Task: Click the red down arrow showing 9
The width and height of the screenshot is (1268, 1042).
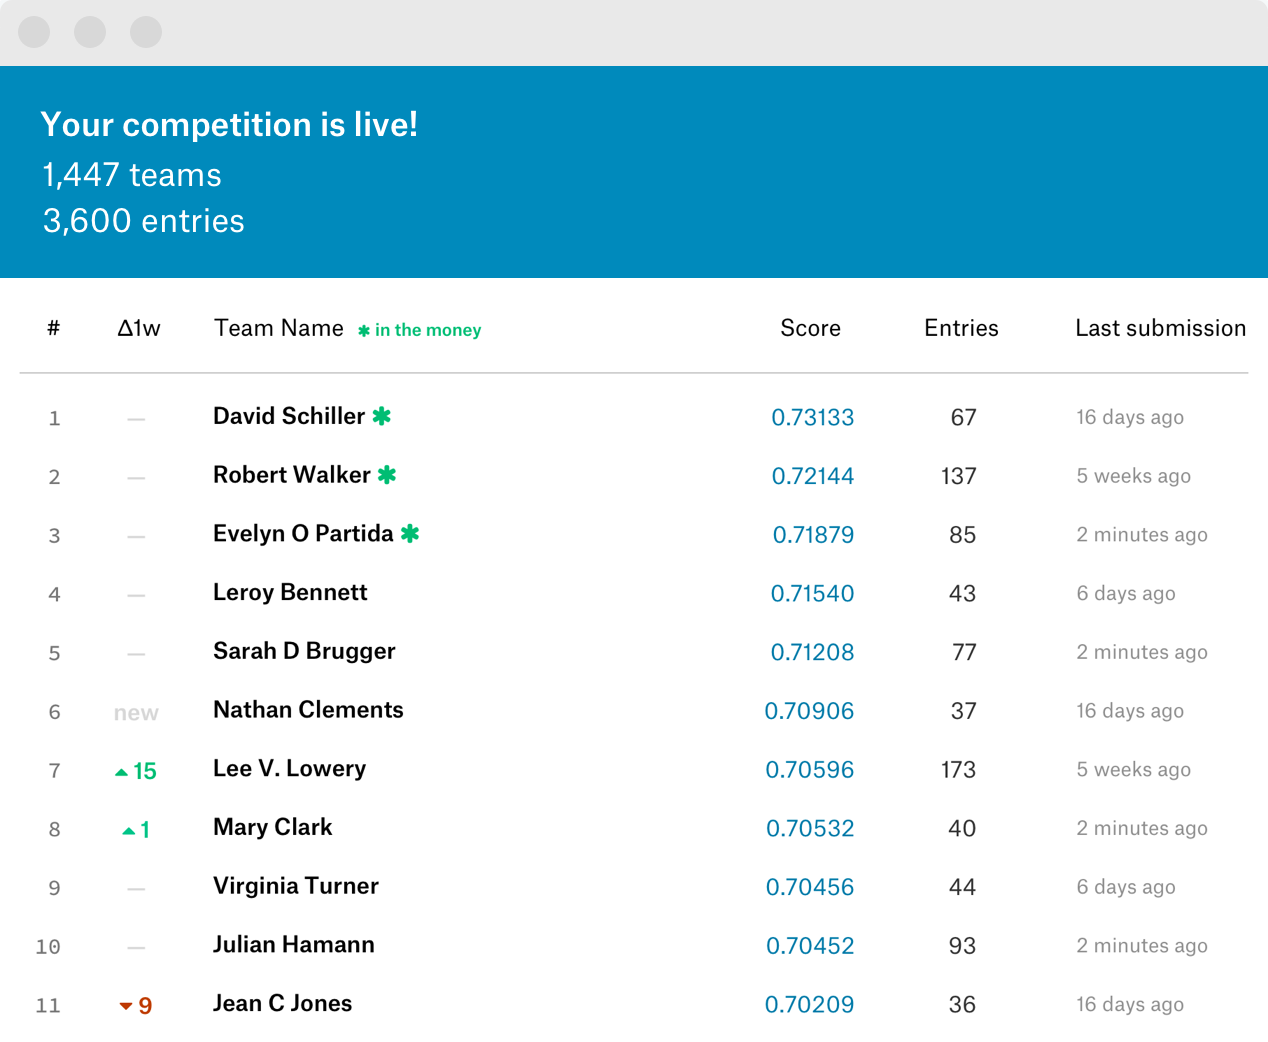Action: click(126, 1006)
